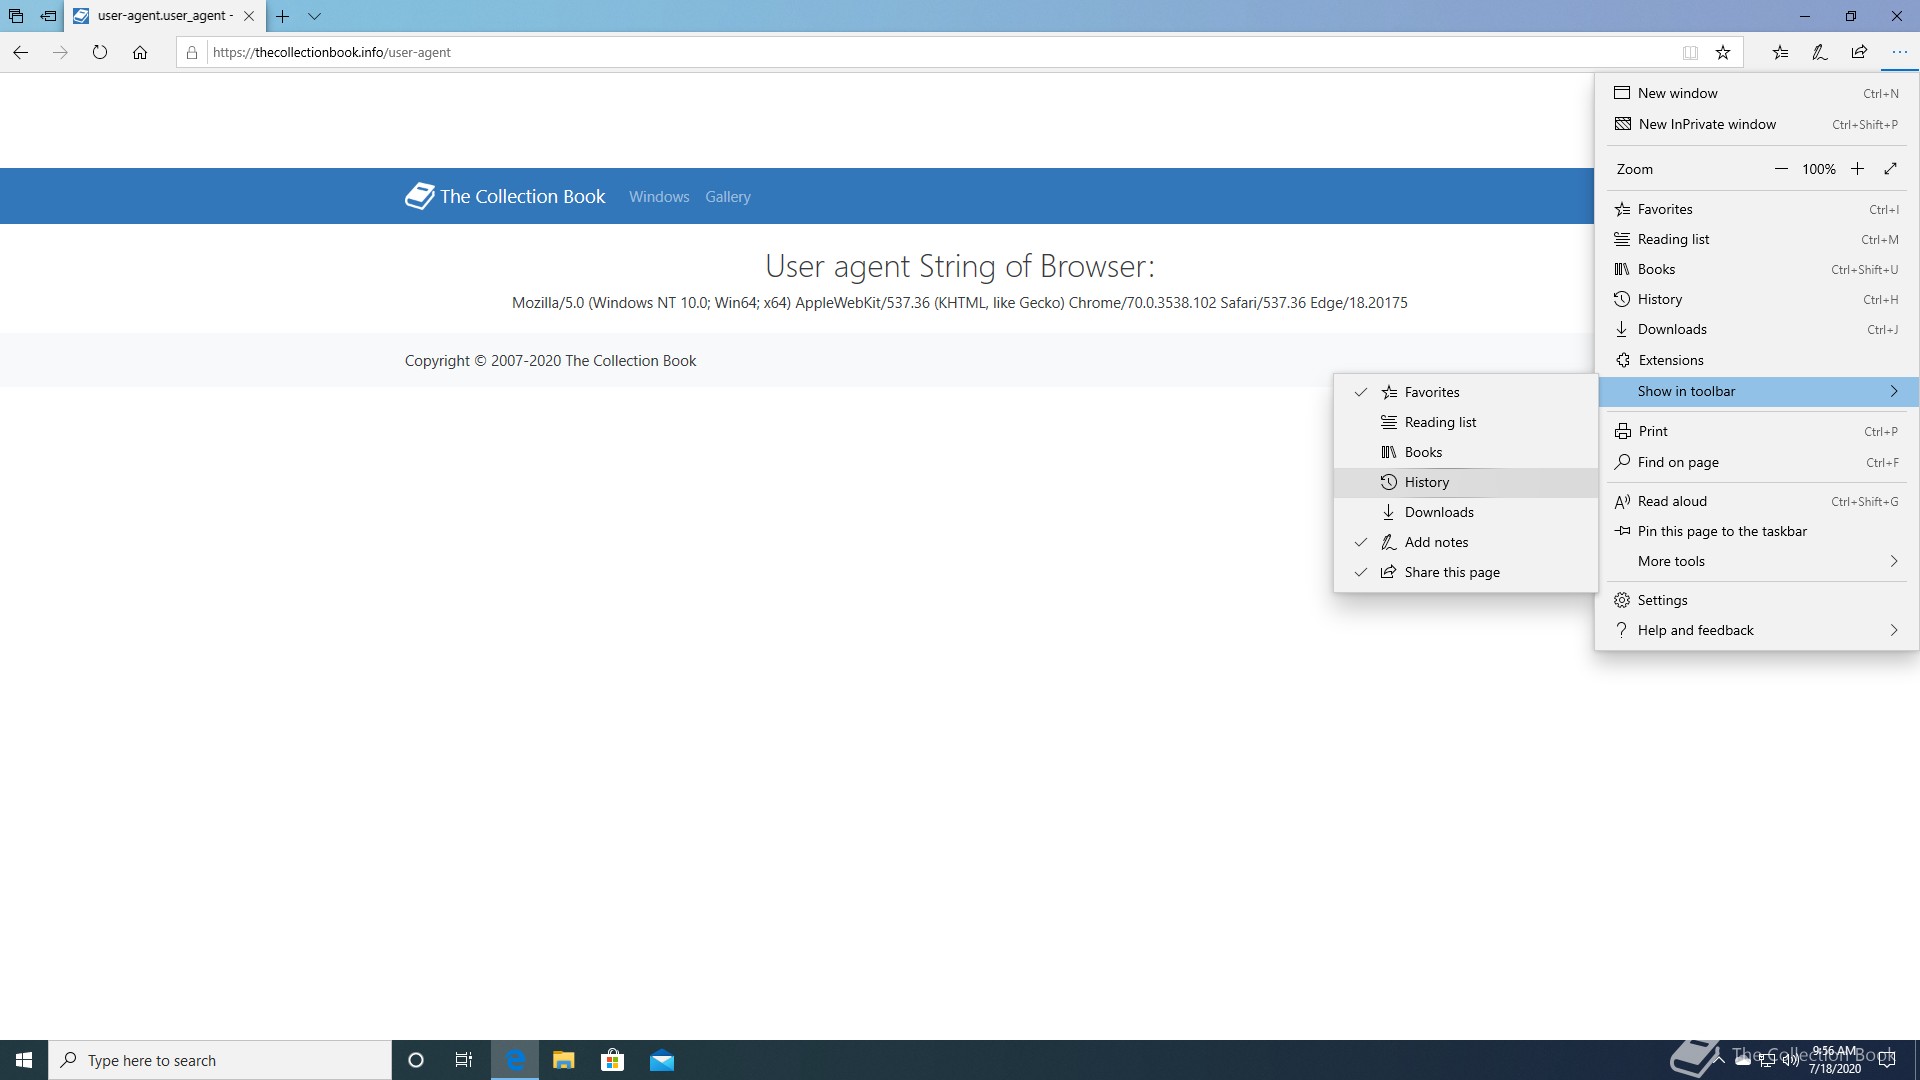Open Cortana circle icon
This screenshot has width=1920, height=1080.
[416, 1060]
